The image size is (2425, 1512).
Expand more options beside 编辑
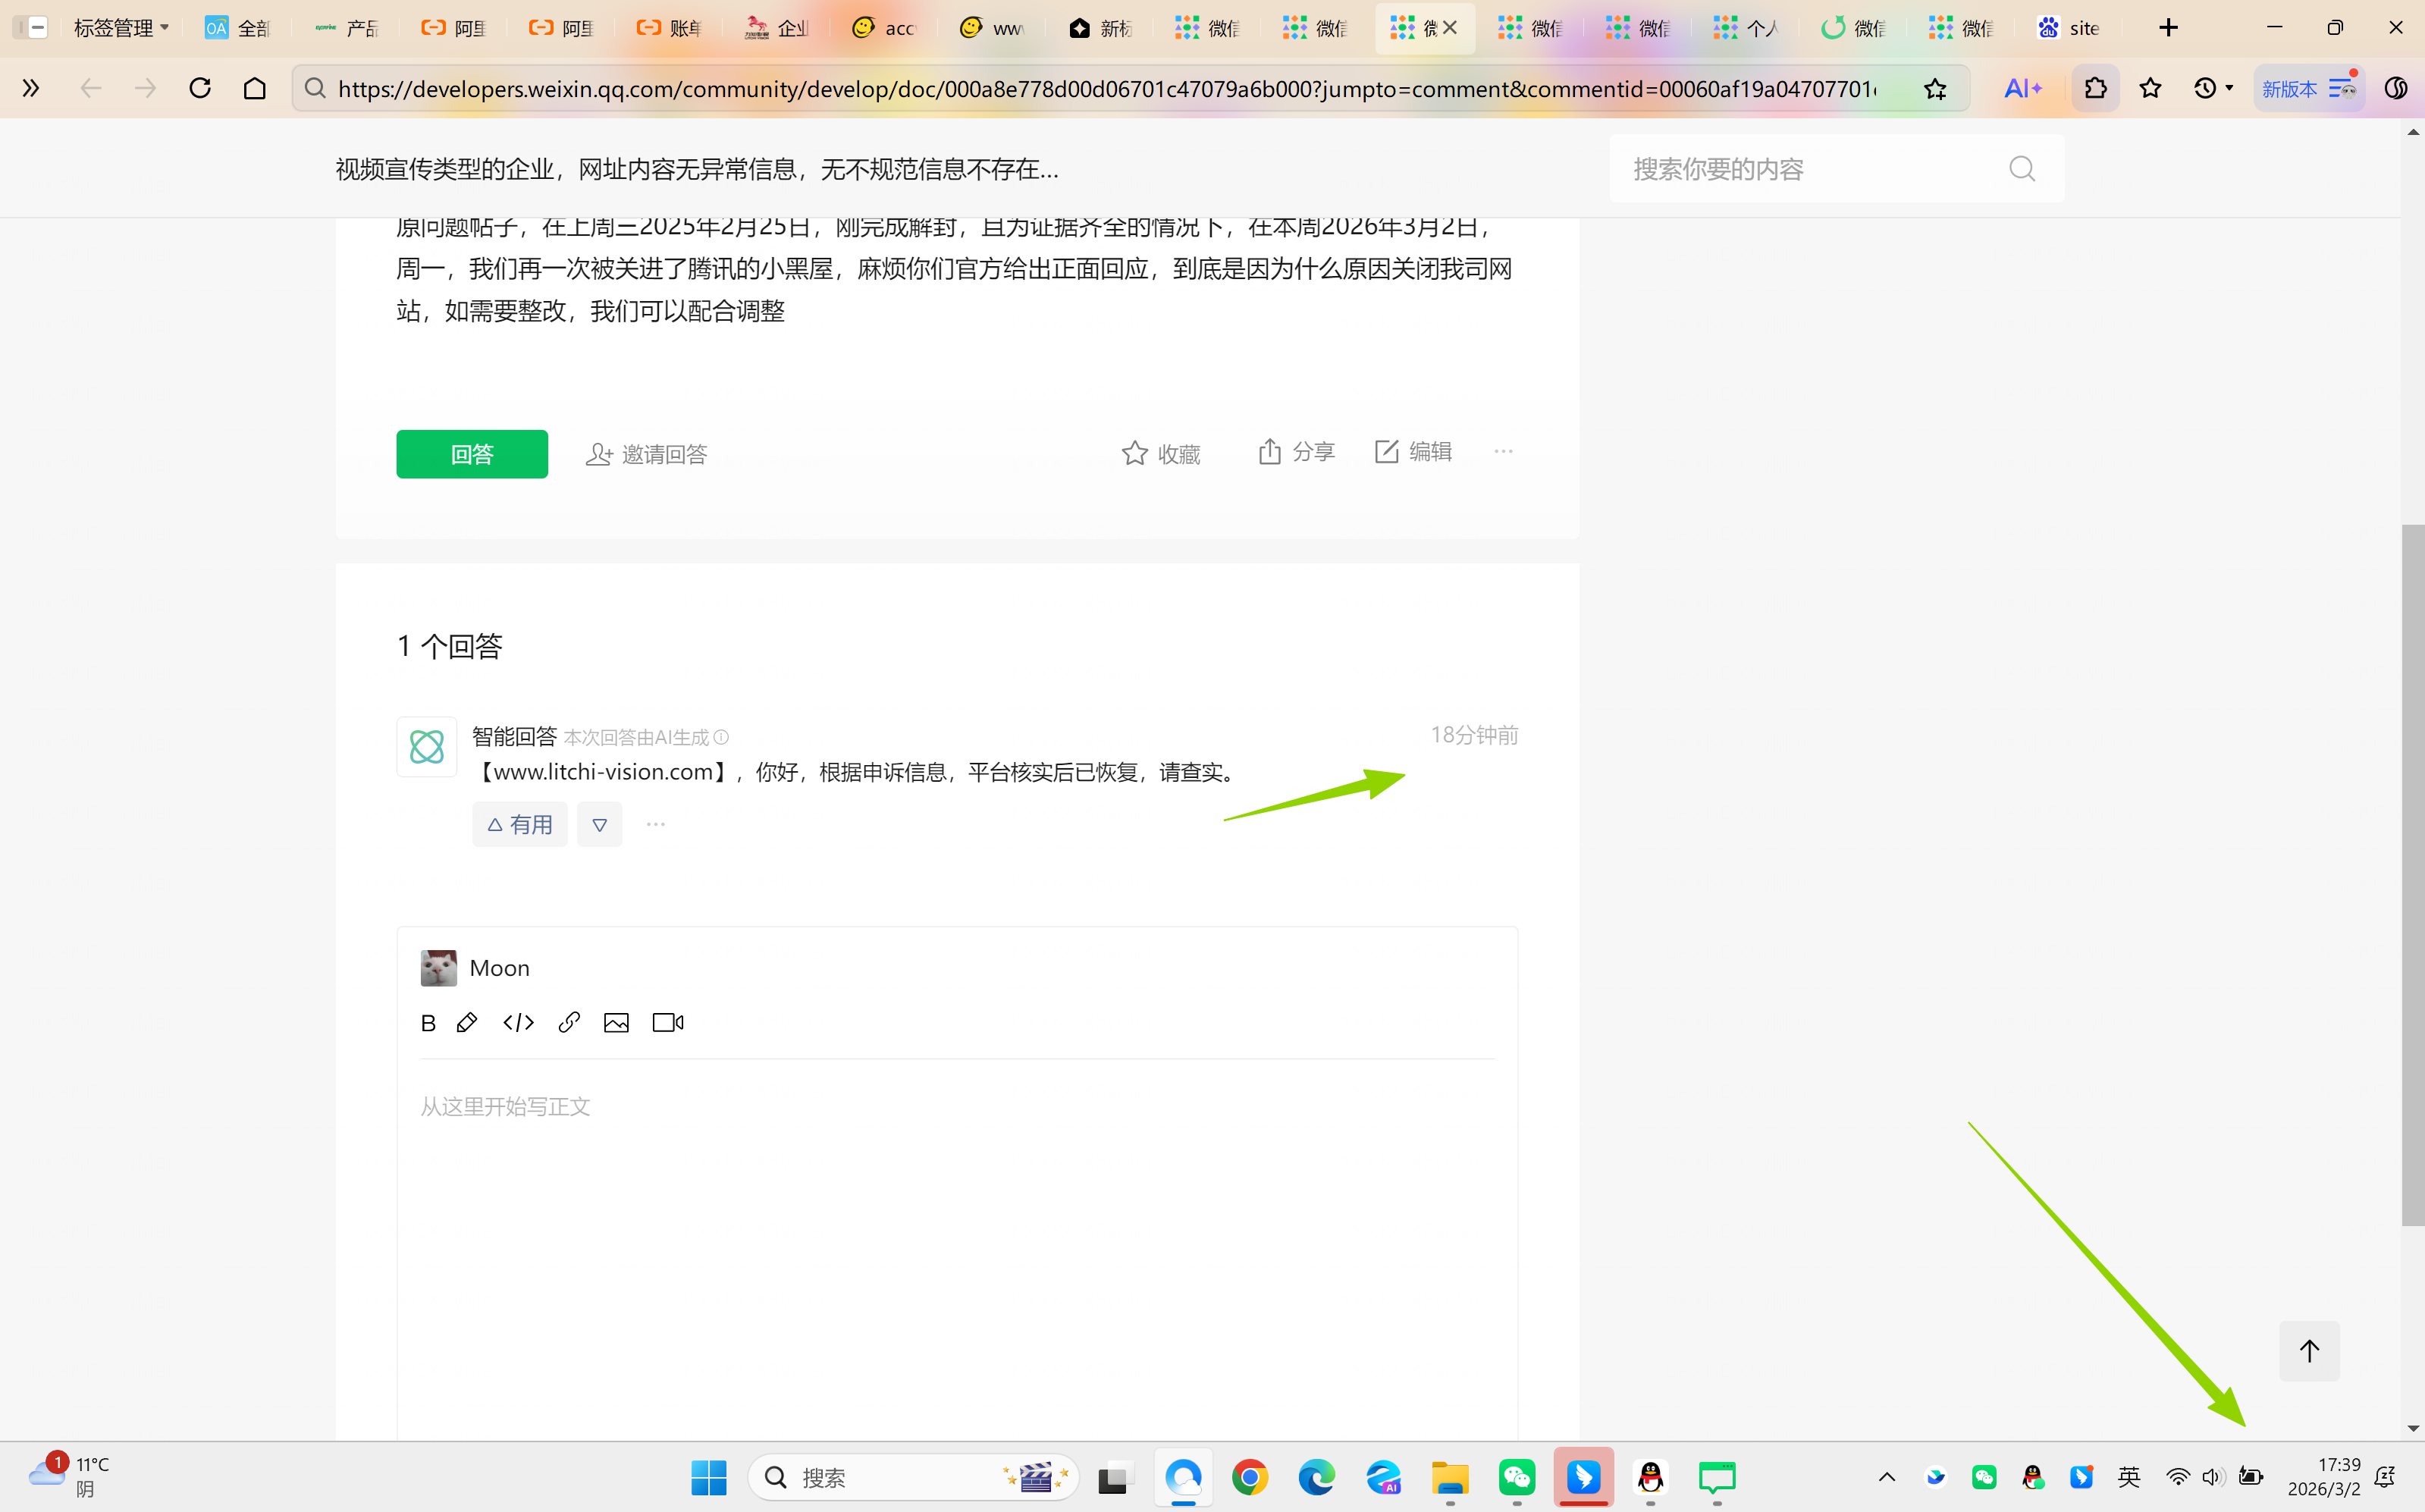[x=1503, y=452]
